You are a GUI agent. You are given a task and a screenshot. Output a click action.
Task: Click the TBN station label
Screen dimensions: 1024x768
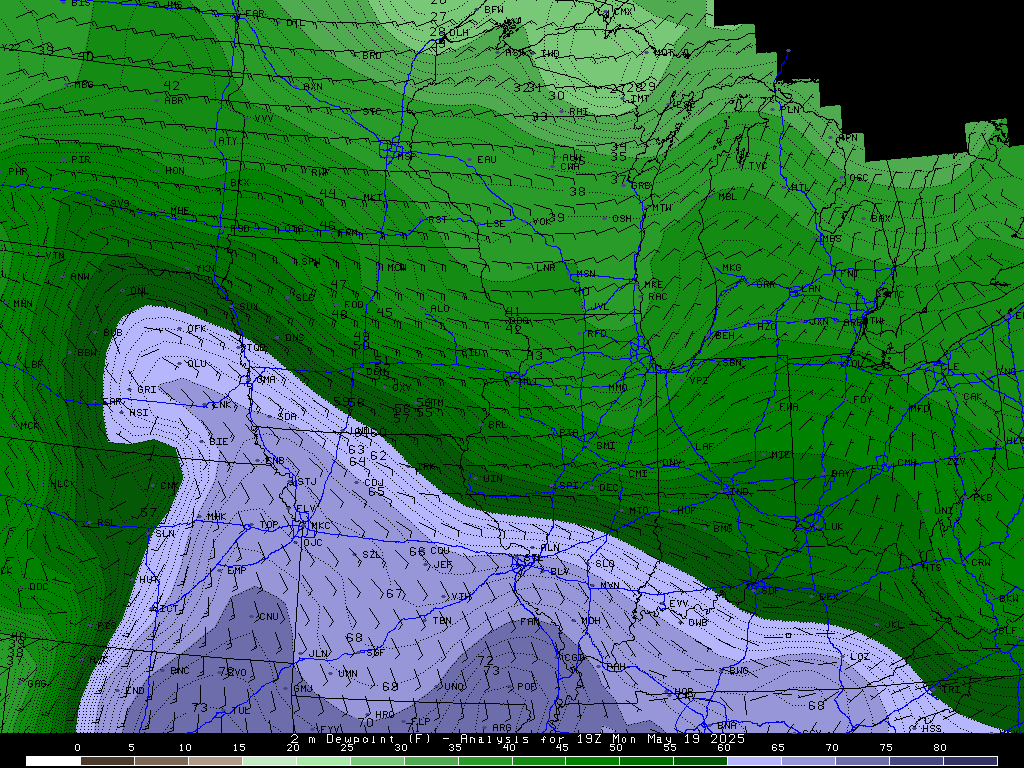click(x=442, y=621)
